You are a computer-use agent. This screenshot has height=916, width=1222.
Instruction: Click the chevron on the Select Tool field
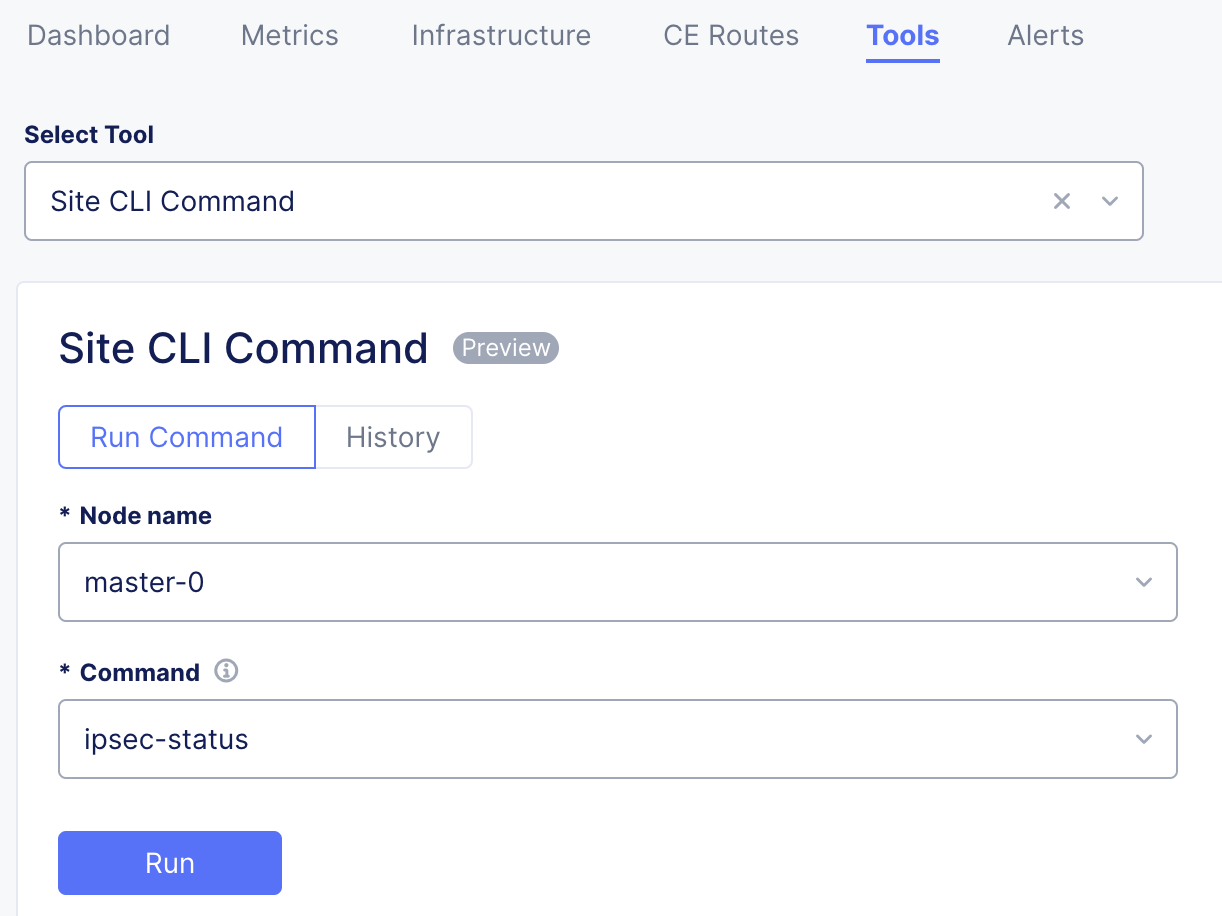1110,201
